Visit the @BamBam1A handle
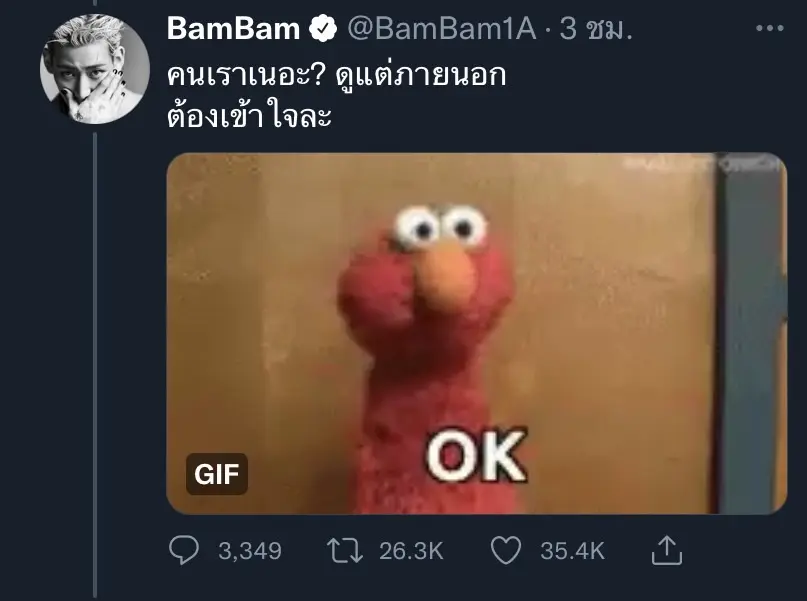807x601 pixels. (x=442, y=28)
